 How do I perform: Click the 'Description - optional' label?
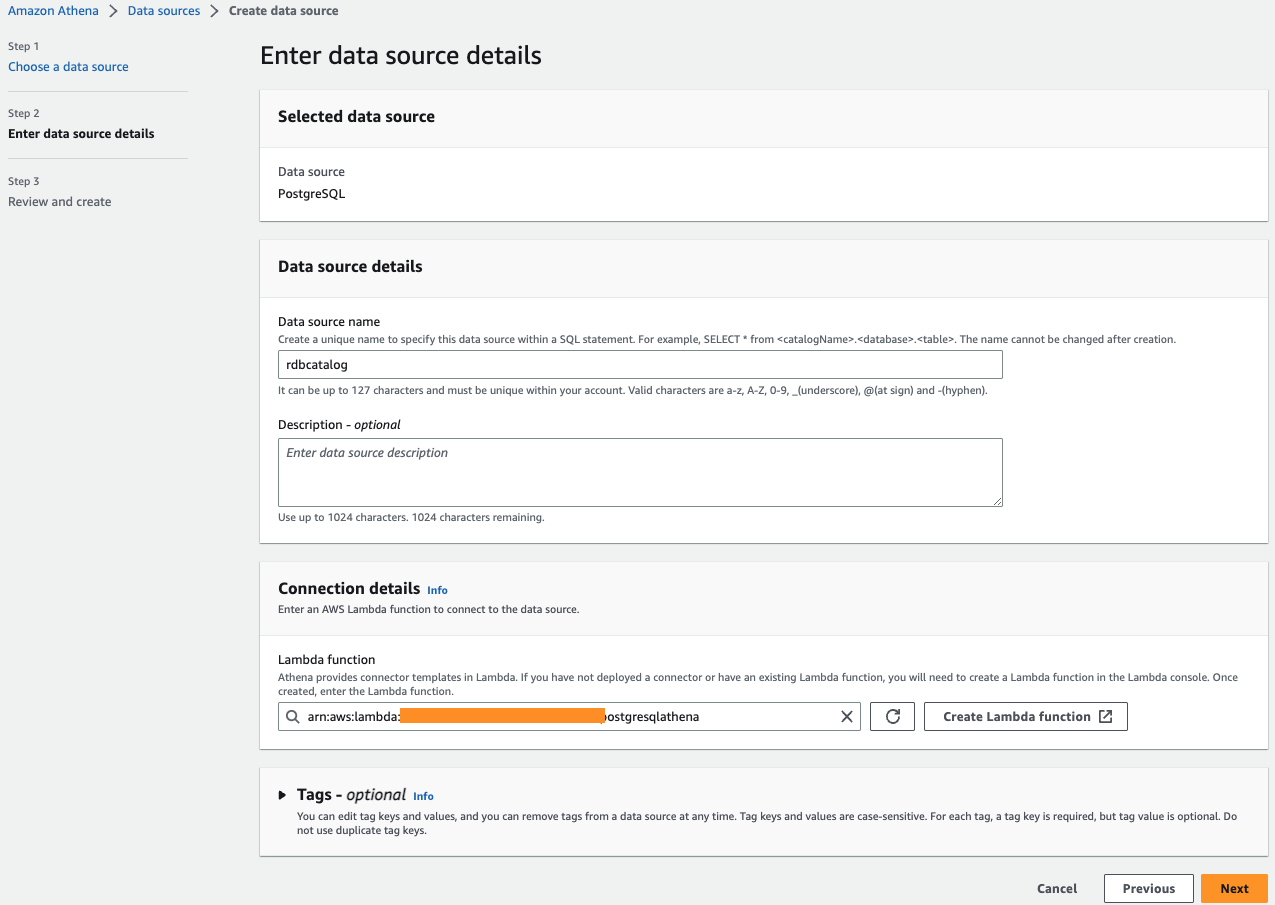click(339, 425)
